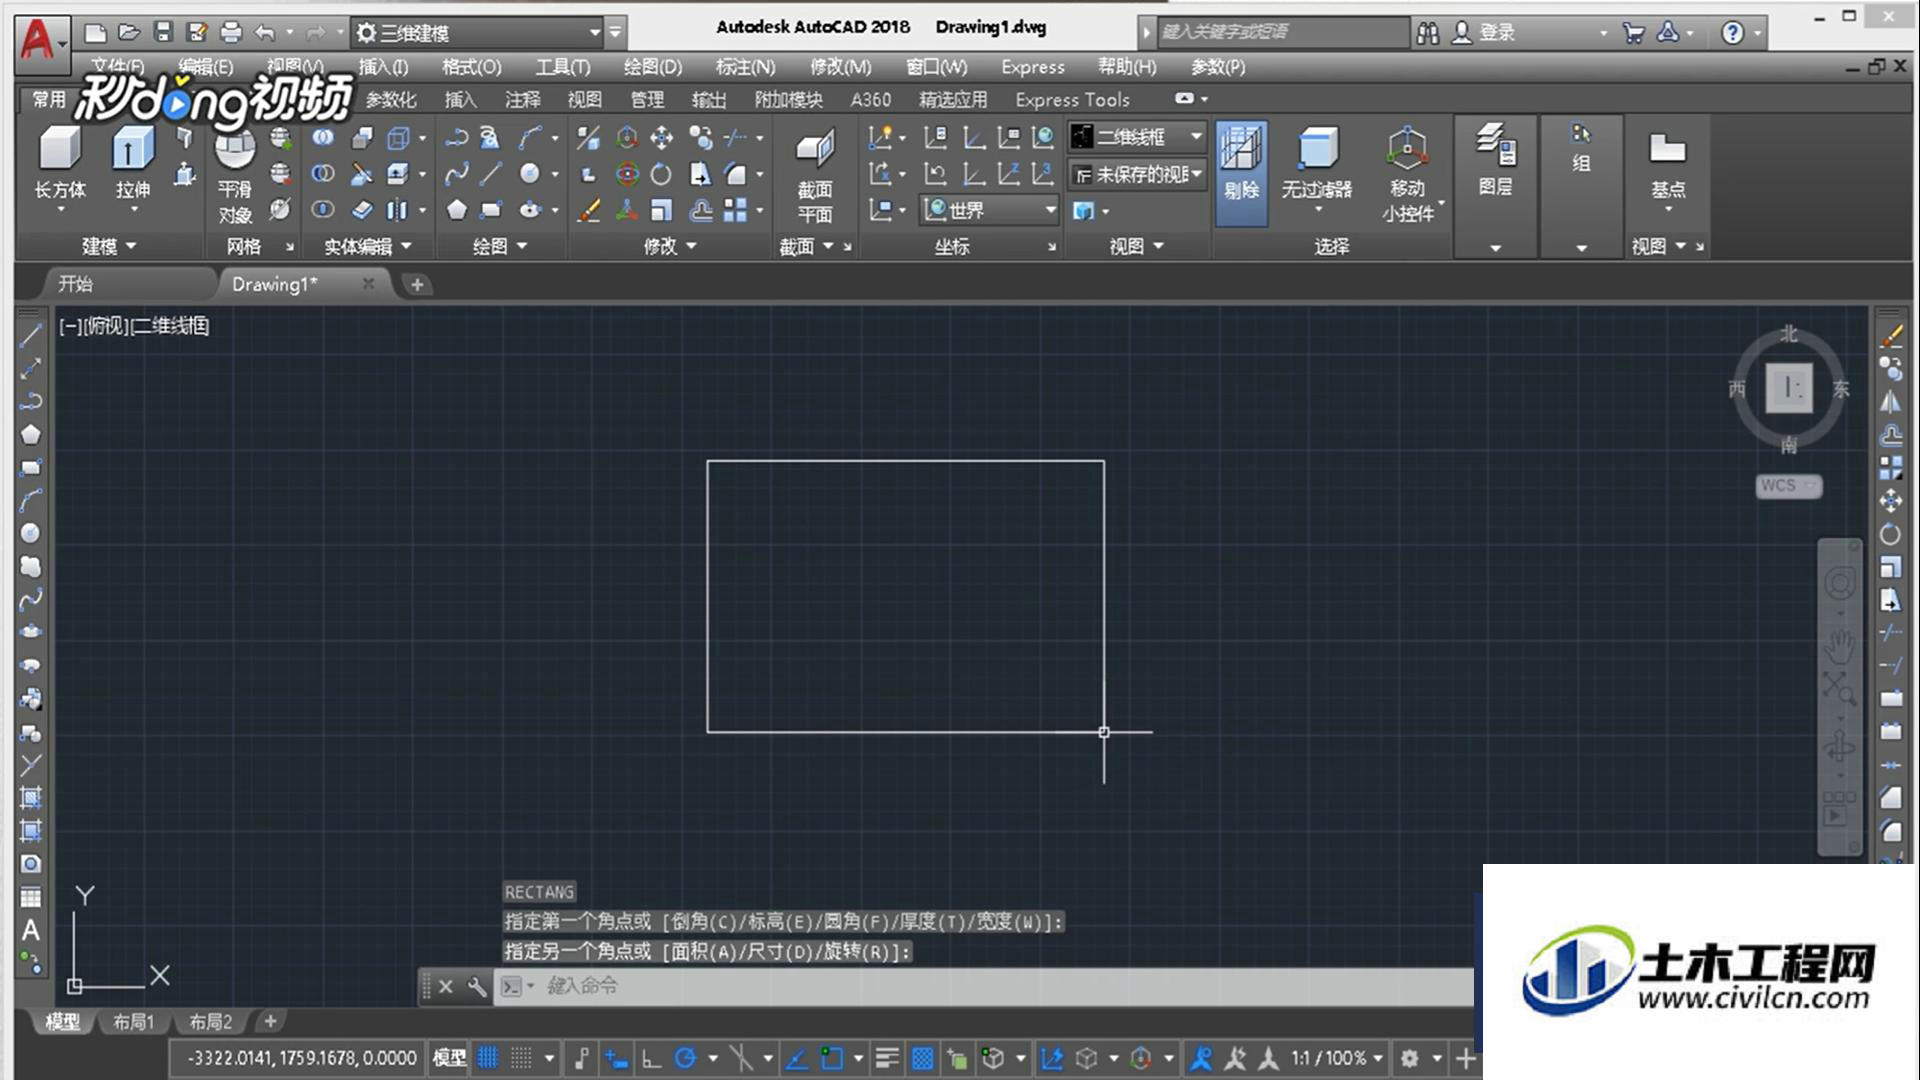
Task: Click the Print icon in quick access toolbar
Action: click(231, 32)
